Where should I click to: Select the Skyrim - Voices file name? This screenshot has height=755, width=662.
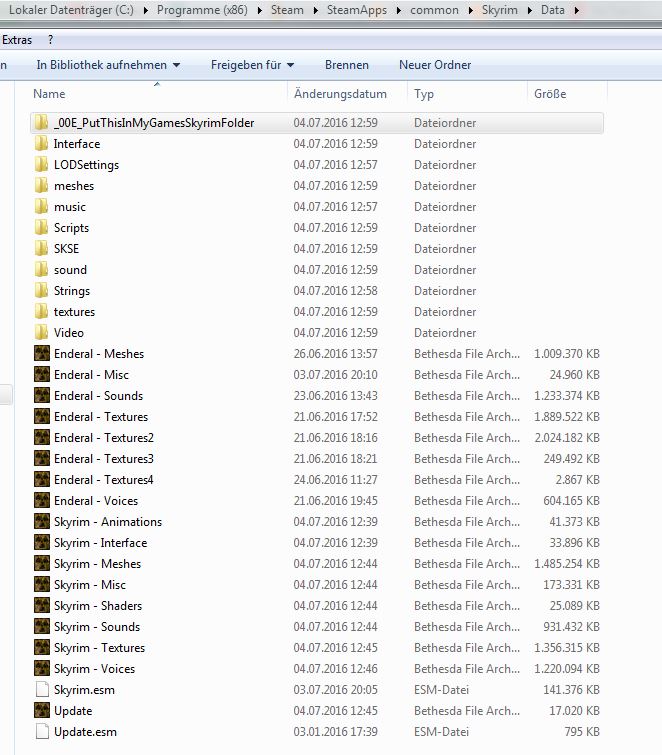pyautogui.click(x=94, y=669)
